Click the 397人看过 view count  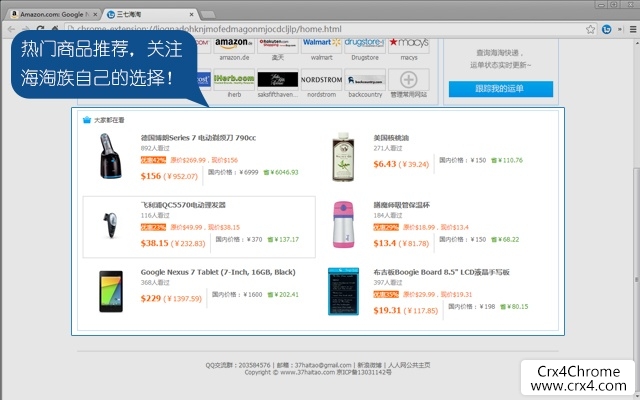(388, 282)
